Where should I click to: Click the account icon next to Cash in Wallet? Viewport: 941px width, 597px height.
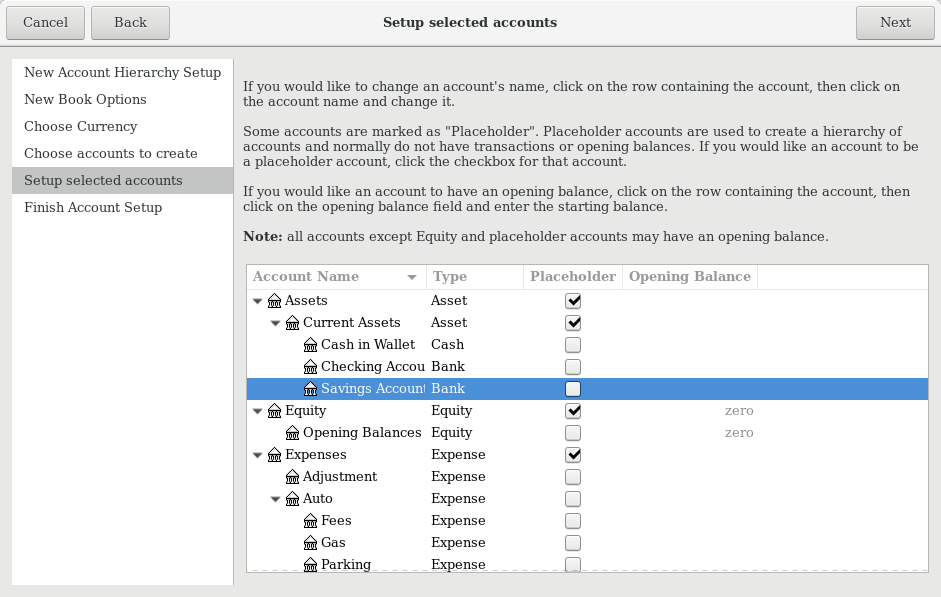[310, 345]
